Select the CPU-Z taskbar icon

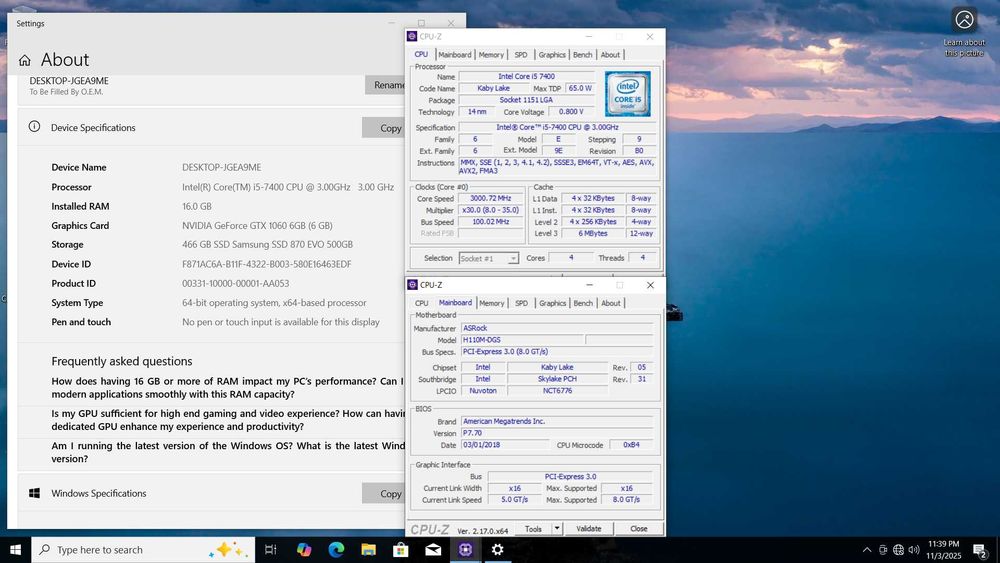tap(466, 550)
